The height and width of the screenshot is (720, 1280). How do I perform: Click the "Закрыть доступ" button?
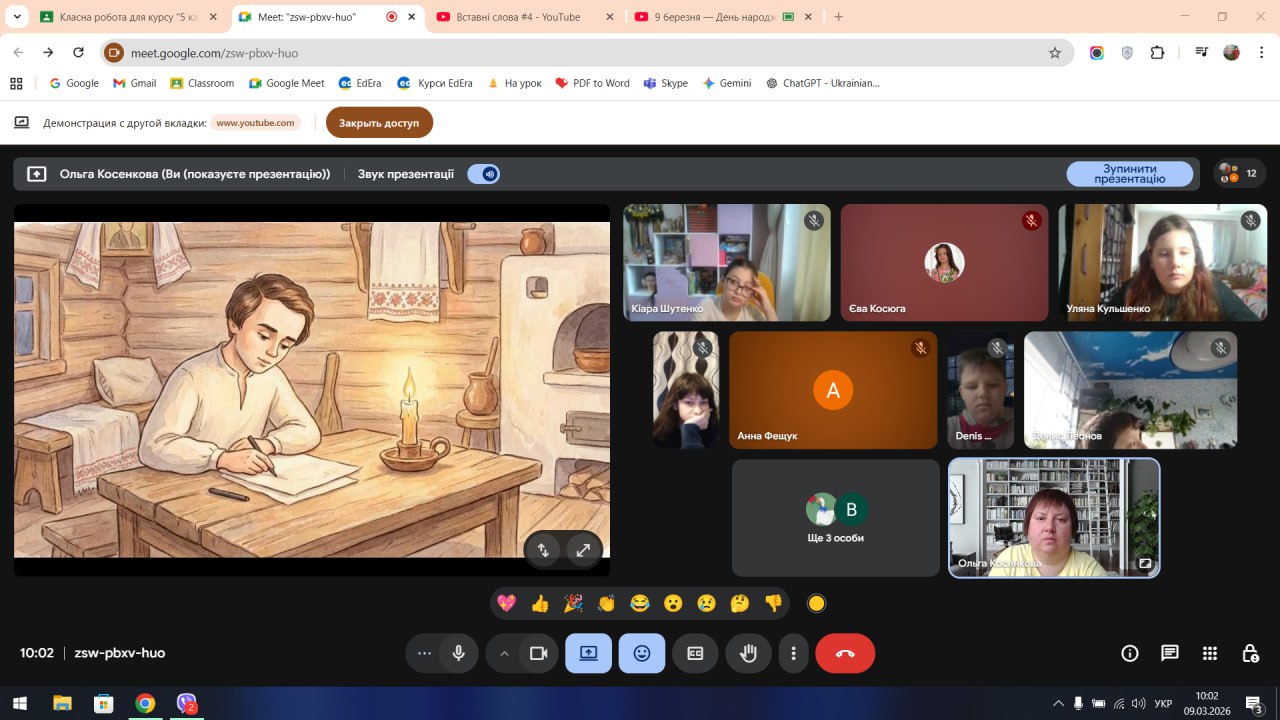point(379,123)
